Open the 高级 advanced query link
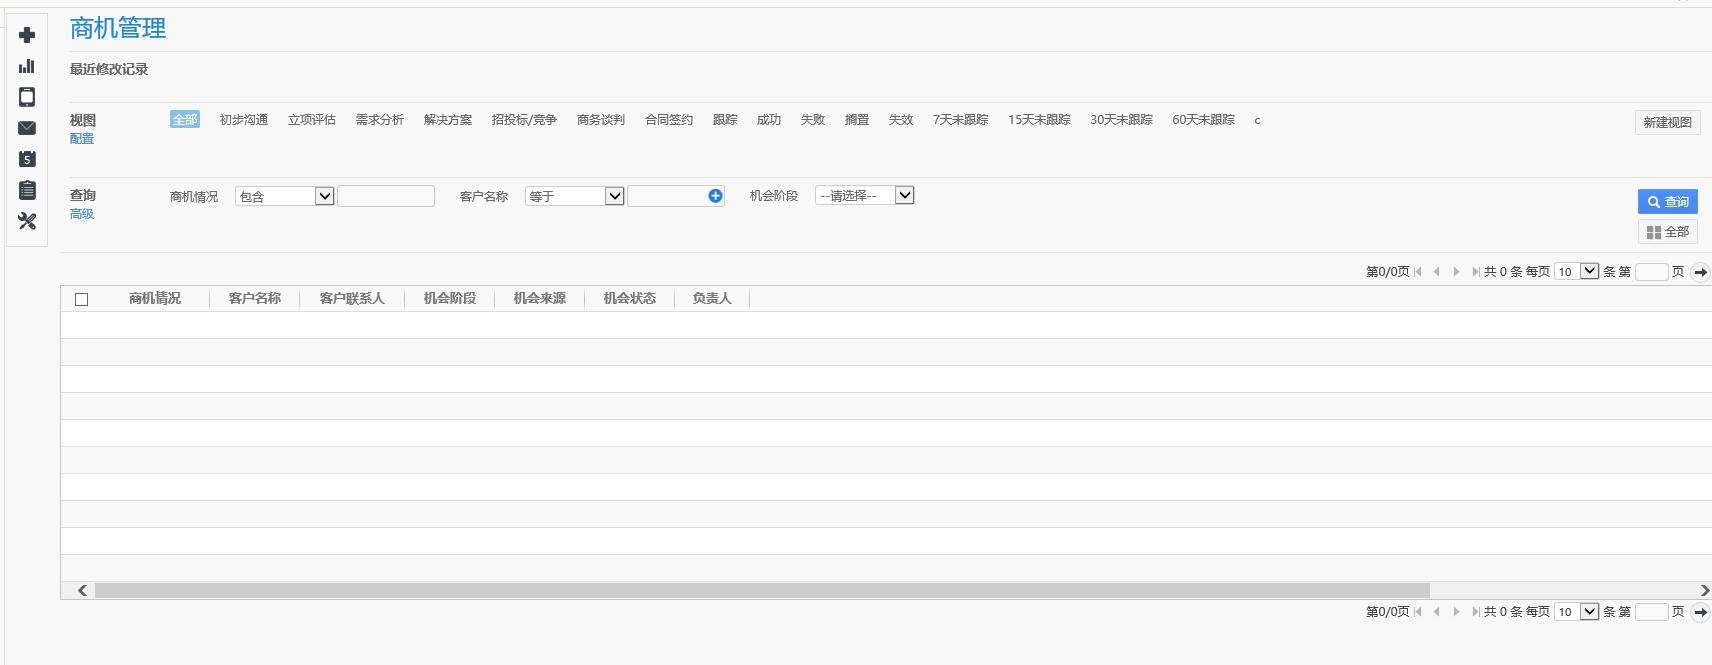This screenshot has width=1712, height=665. (x=82, y=214)
